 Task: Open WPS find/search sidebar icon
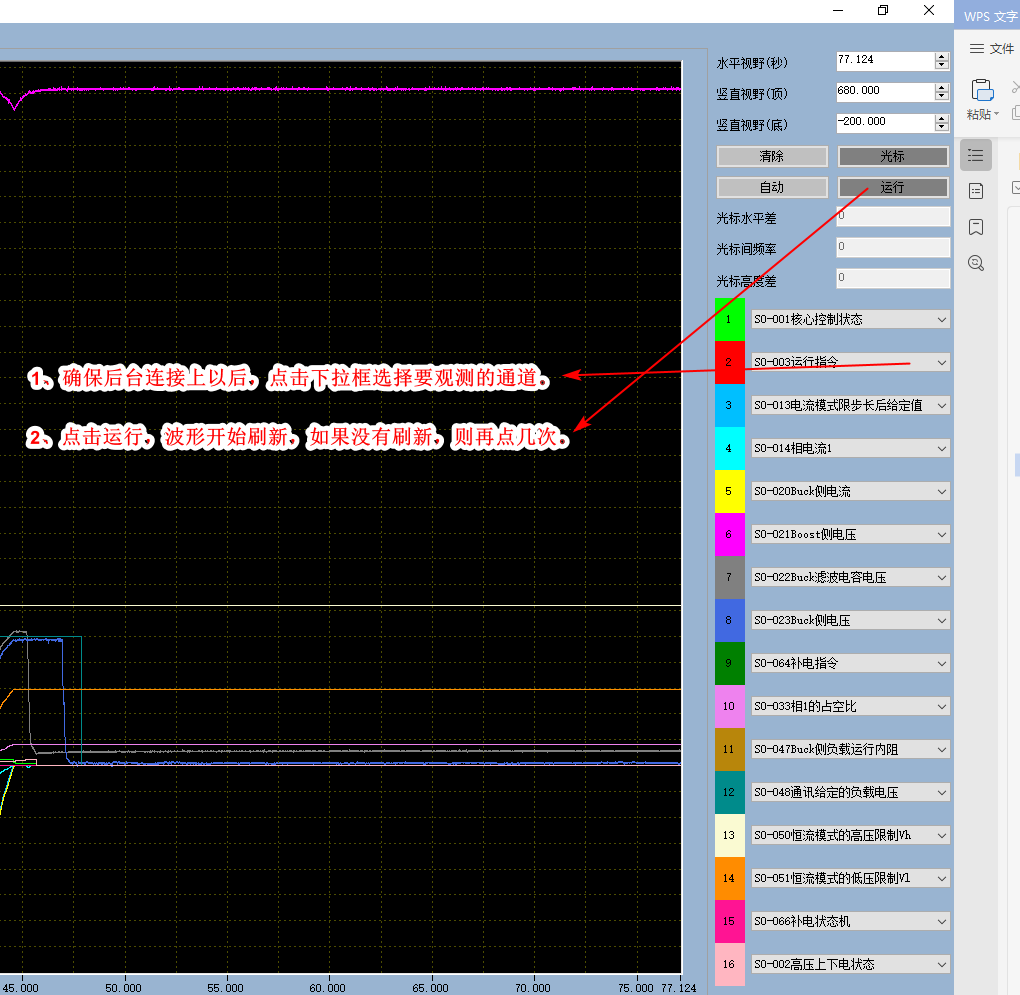pos(976,263)
